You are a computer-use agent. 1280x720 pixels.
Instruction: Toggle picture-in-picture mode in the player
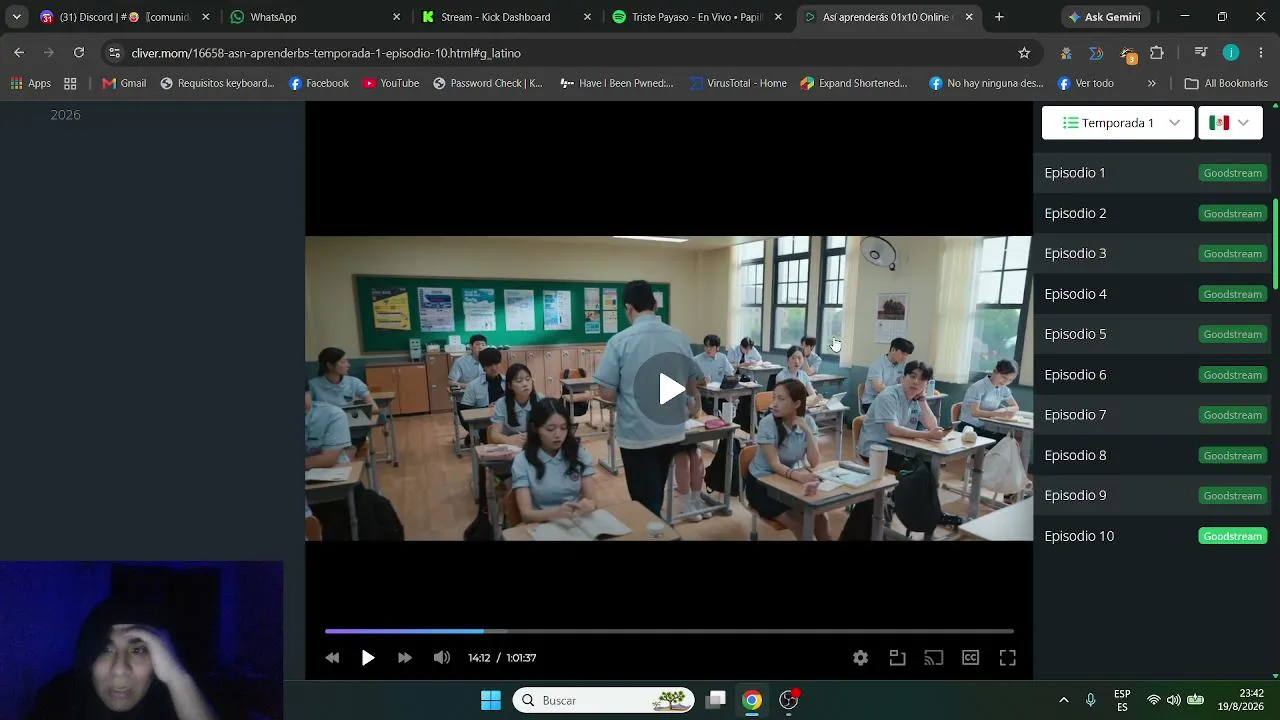[897, 658]
